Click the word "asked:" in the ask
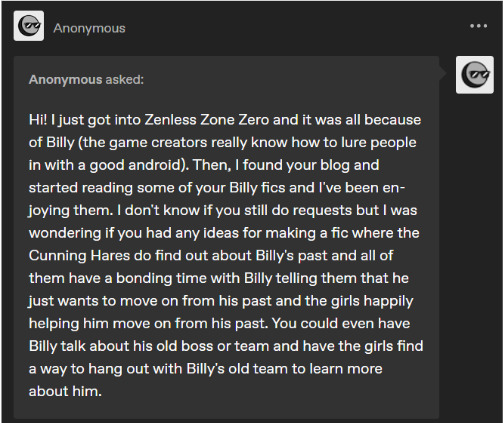Image resolution: width=503 pixels, height=423 pixels. point(125,80)
